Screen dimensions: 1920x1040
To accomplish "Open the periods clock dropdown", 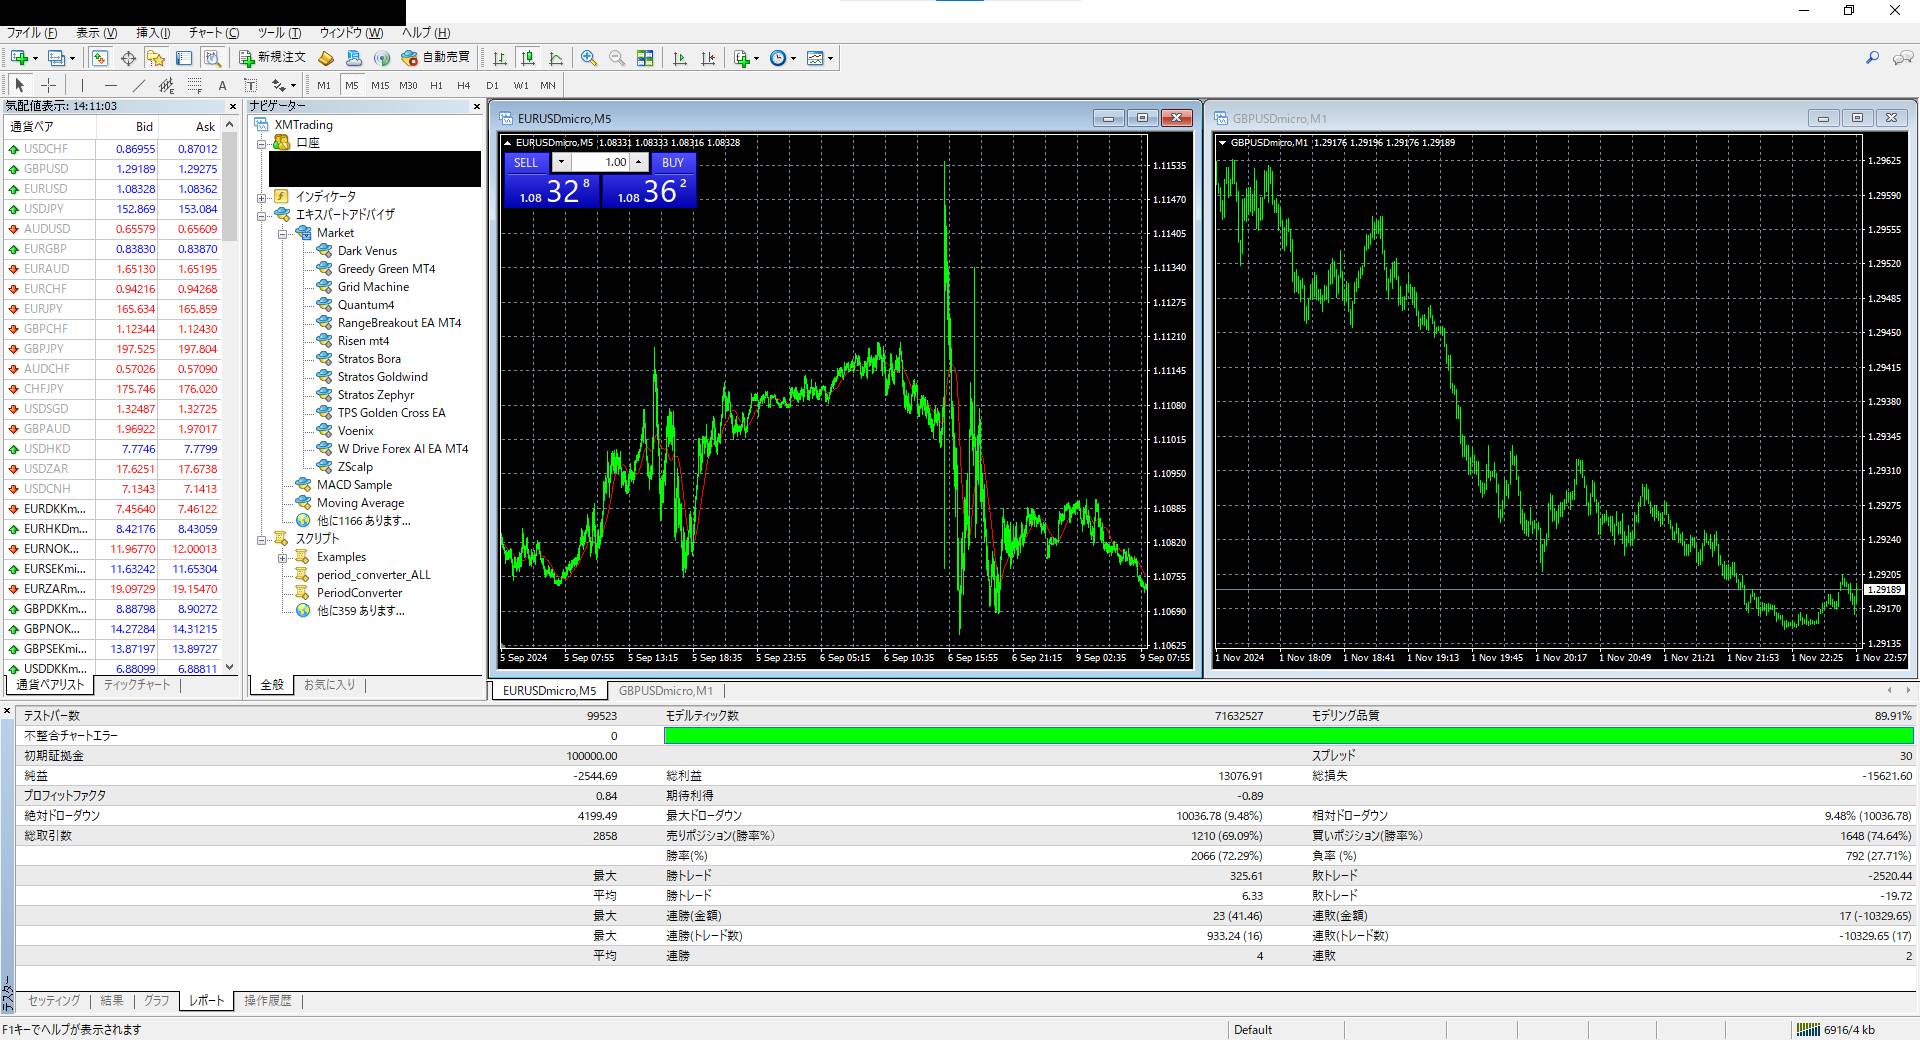I will pyautogui.click(x=783, y=58).
